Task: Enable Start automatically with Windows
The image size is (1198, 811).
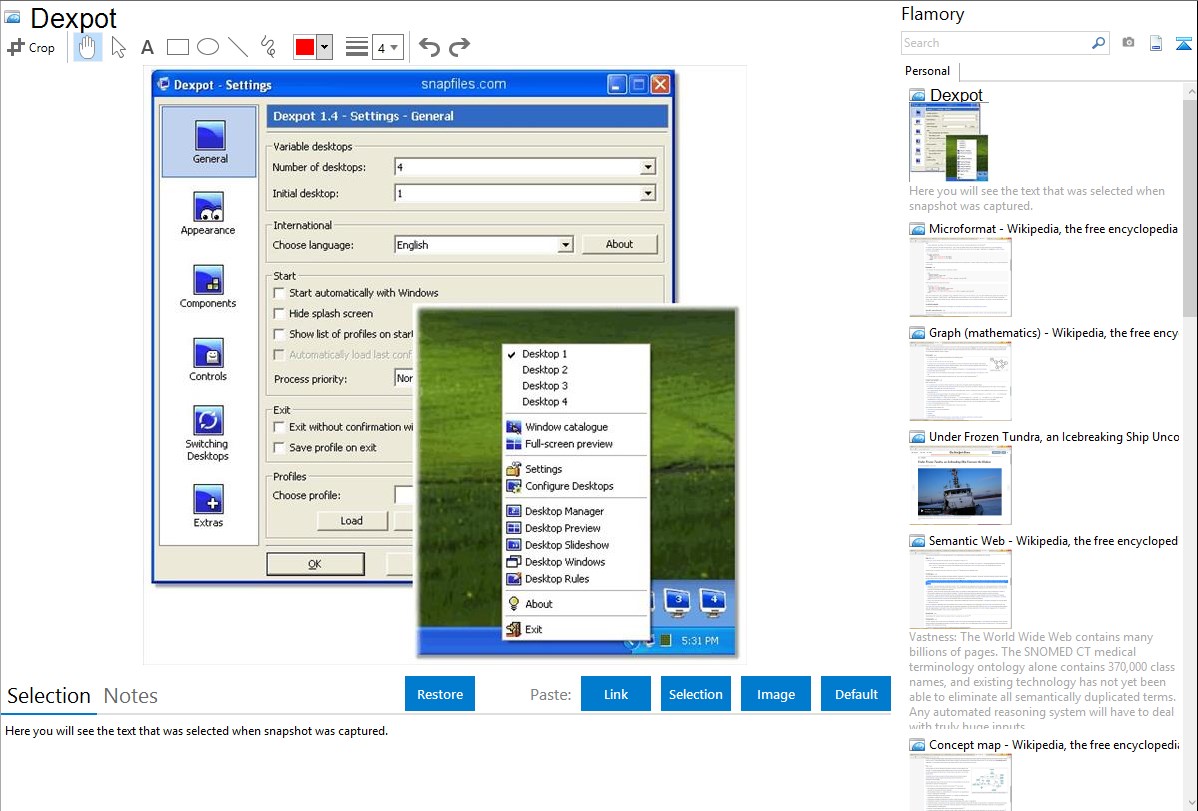Action: tap(279, 293)
